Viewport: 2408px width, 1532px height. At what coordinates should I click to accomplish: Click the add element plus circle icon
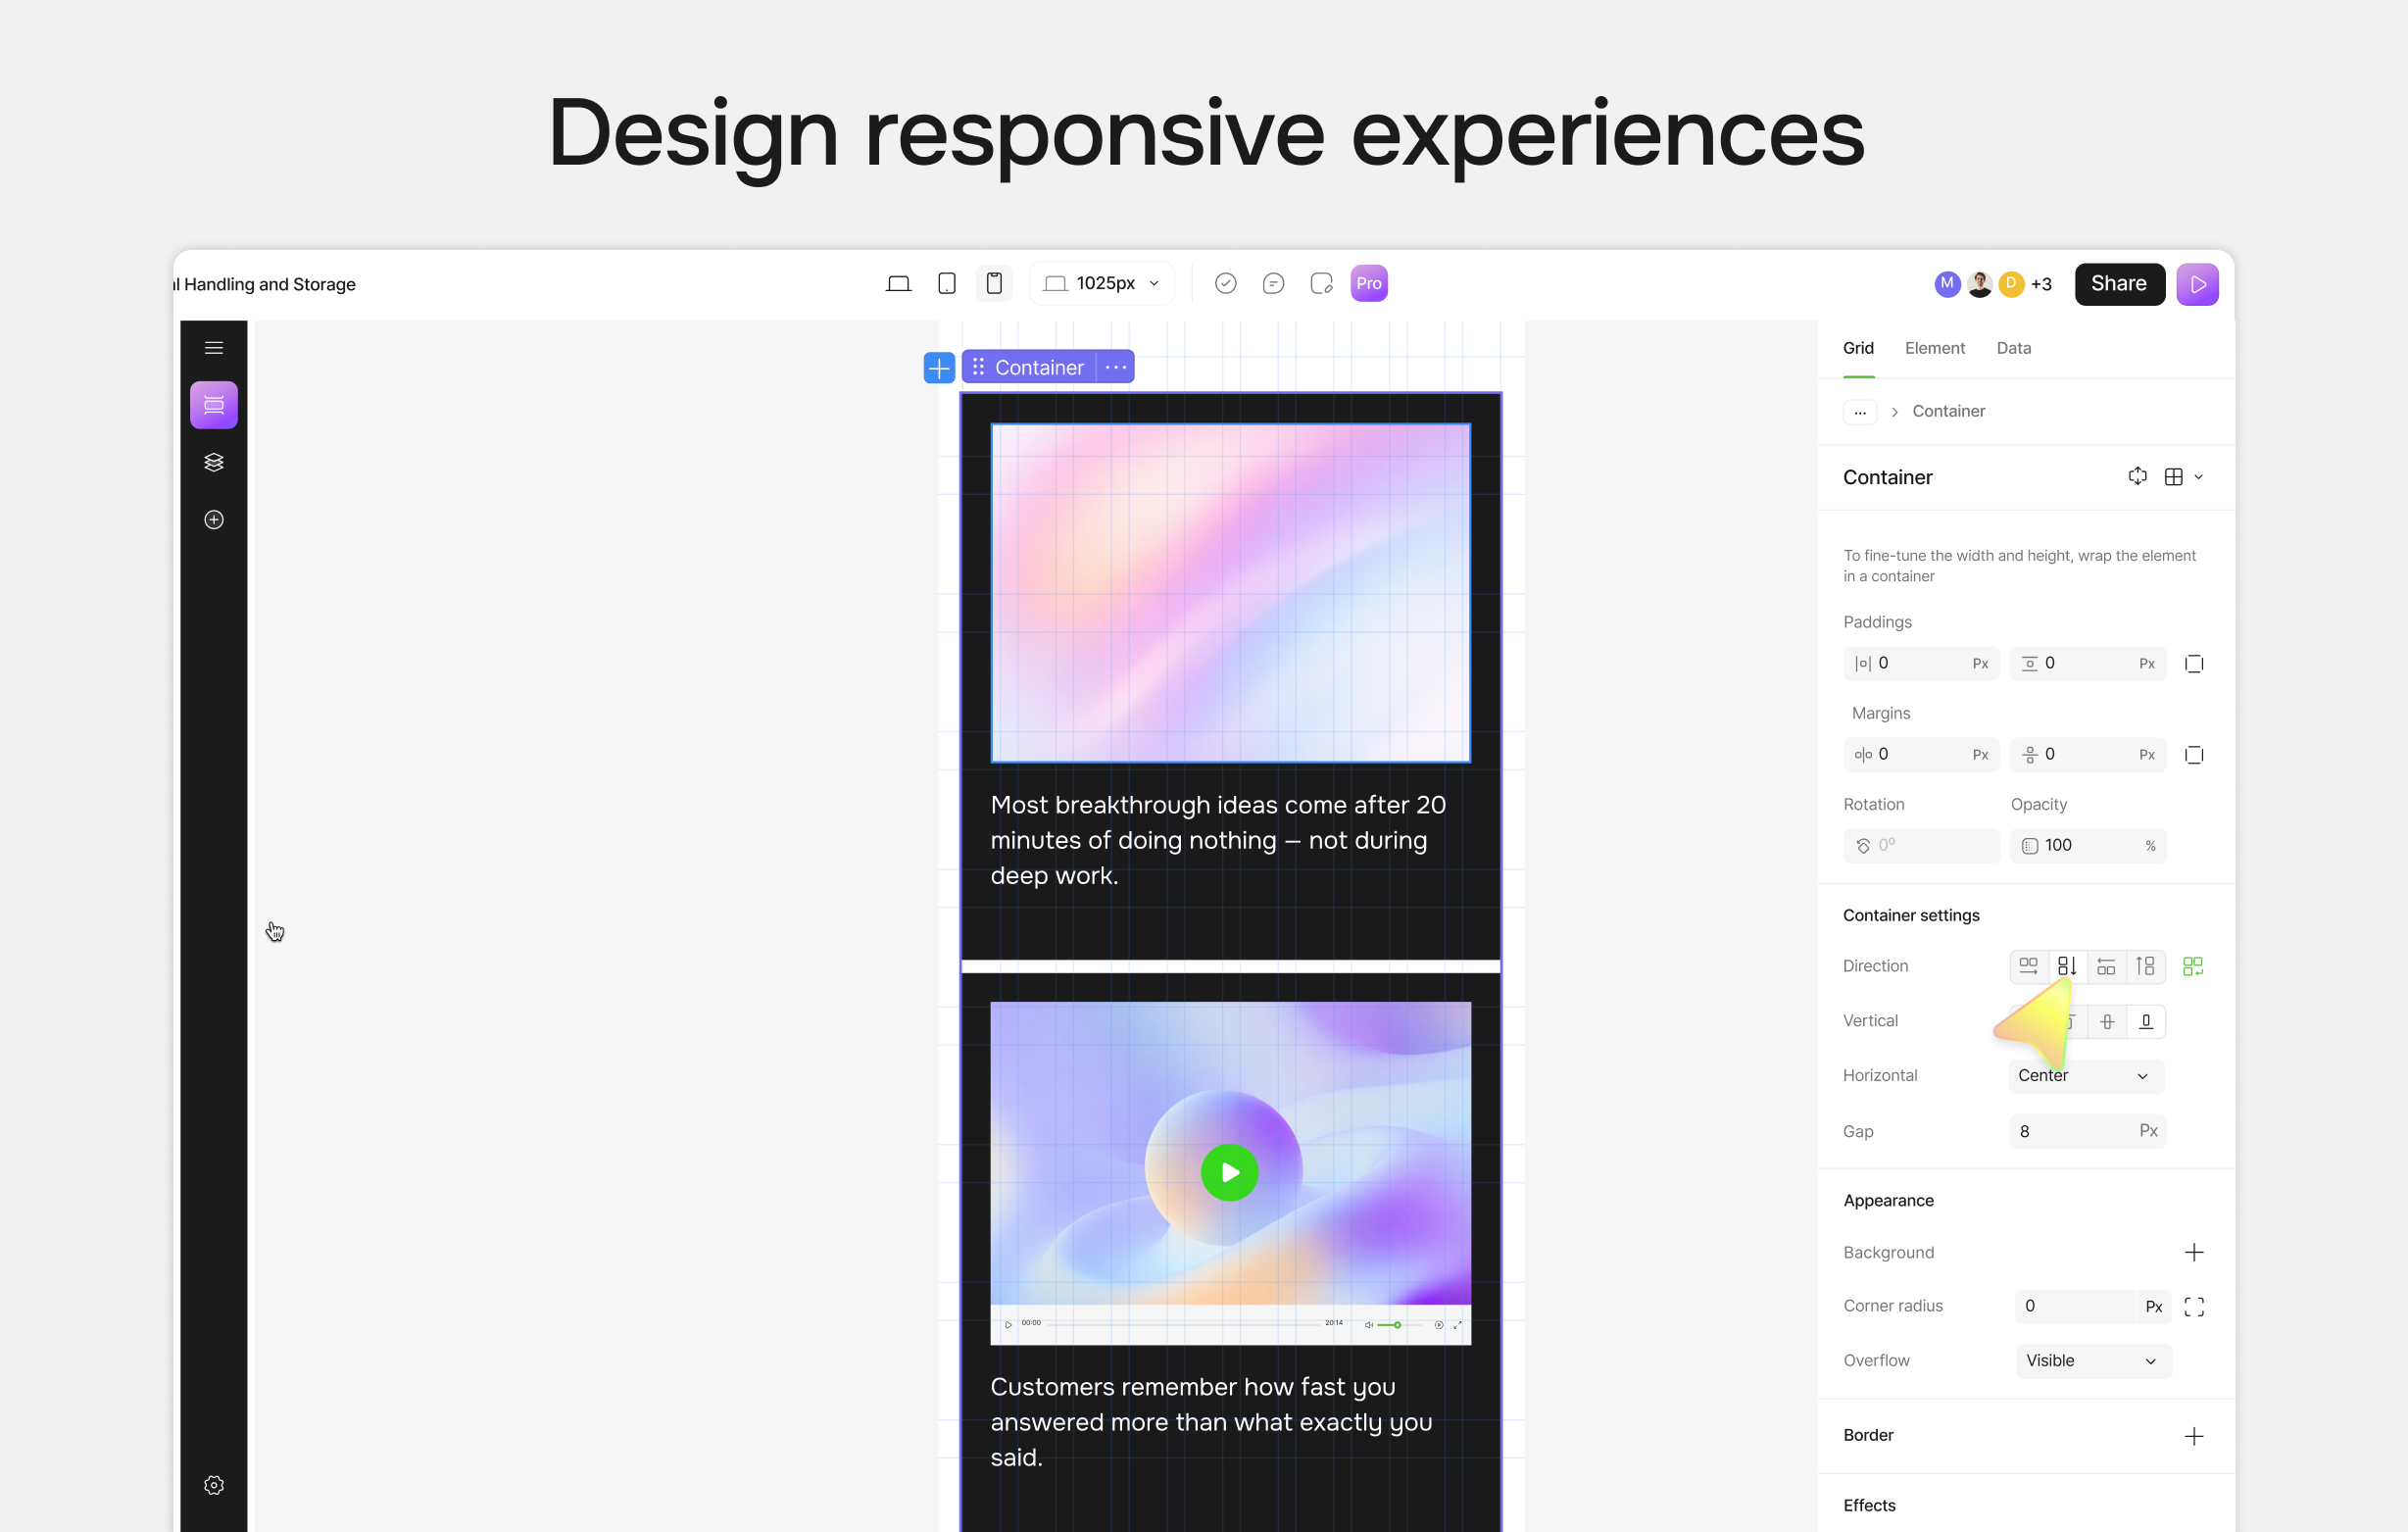(214, 520)
